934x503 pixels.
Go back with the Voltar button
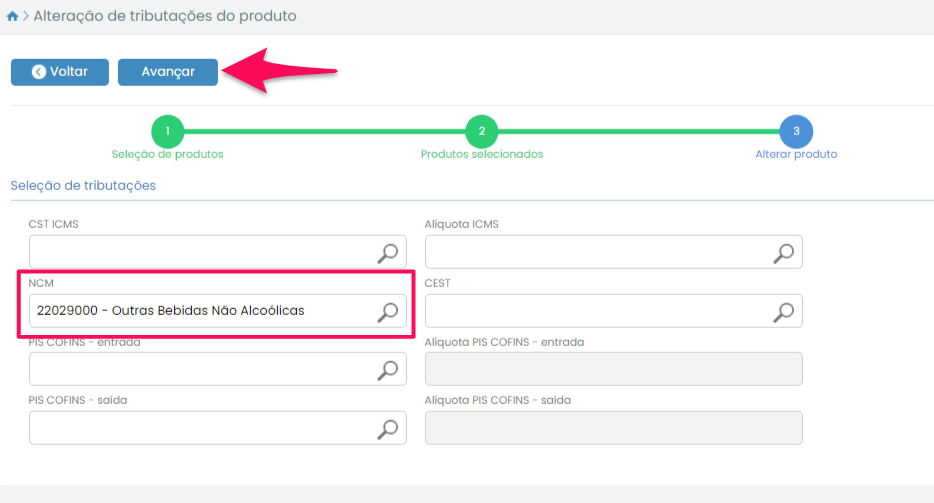60,72
